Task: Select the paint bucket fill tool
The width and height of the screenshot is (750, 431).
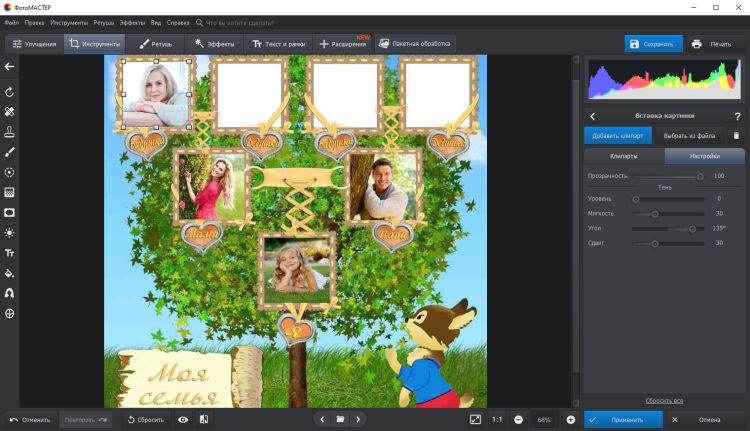Action: (x=9, y=273)
